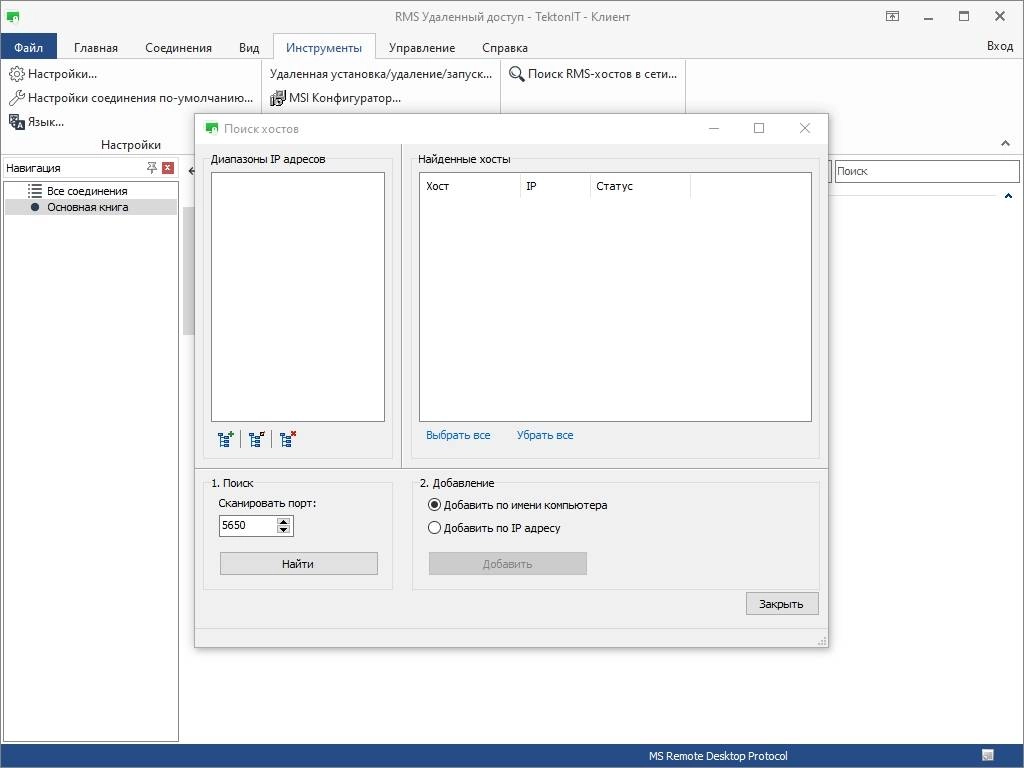Collapse the section below the Поиск box
The height and width of the screenshot is (768, 1024).
click(x=1008, y=196)
